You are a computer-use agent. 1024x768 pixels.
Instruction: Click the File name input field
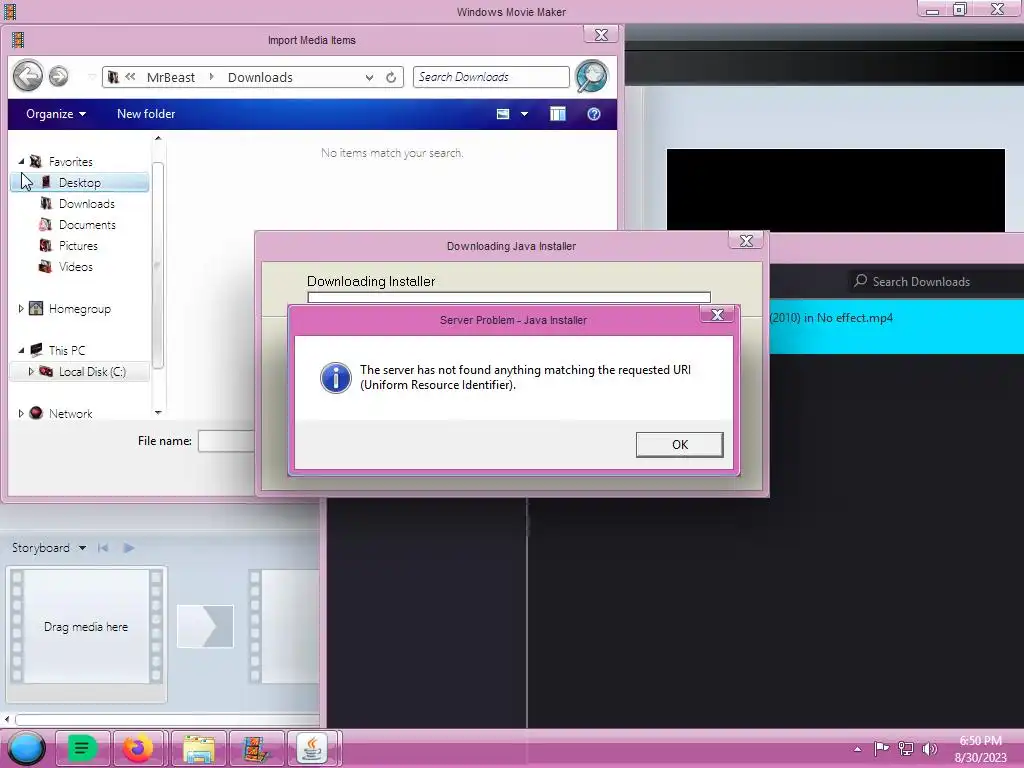[227, 441]
